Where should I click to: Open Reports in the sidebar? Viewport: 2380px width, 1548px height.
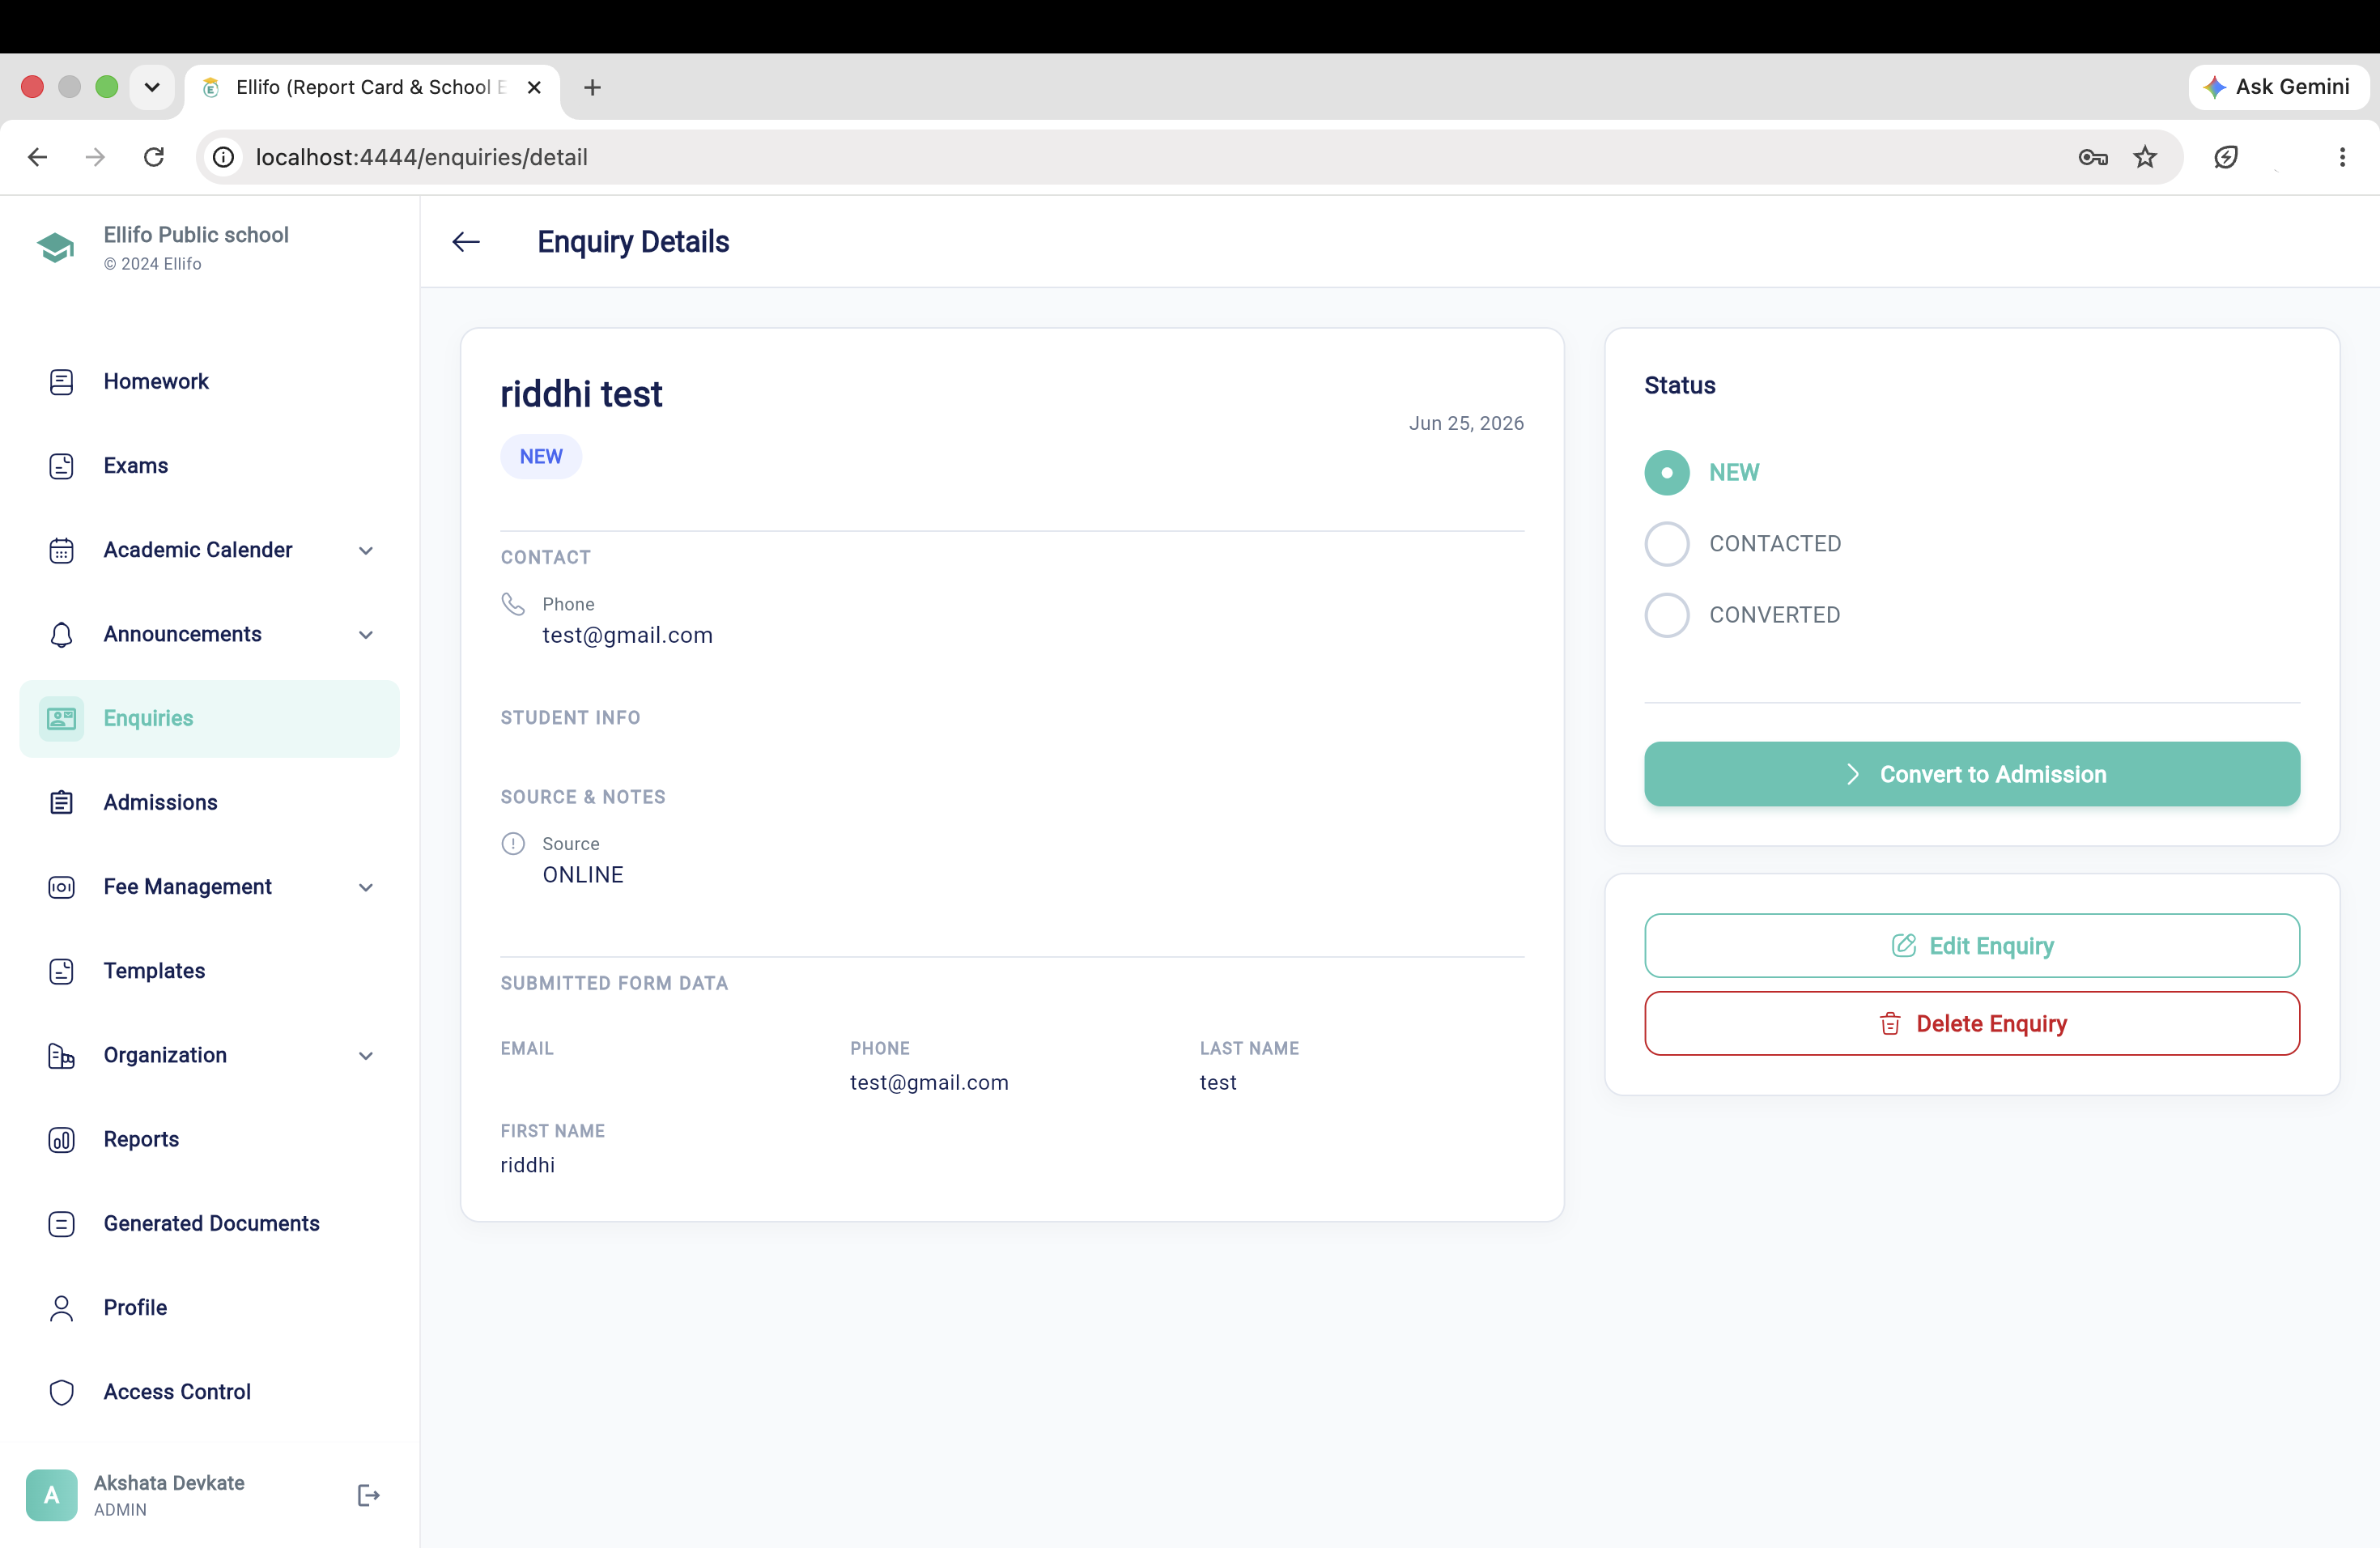pyautogui.click(x=209, y=1139)
